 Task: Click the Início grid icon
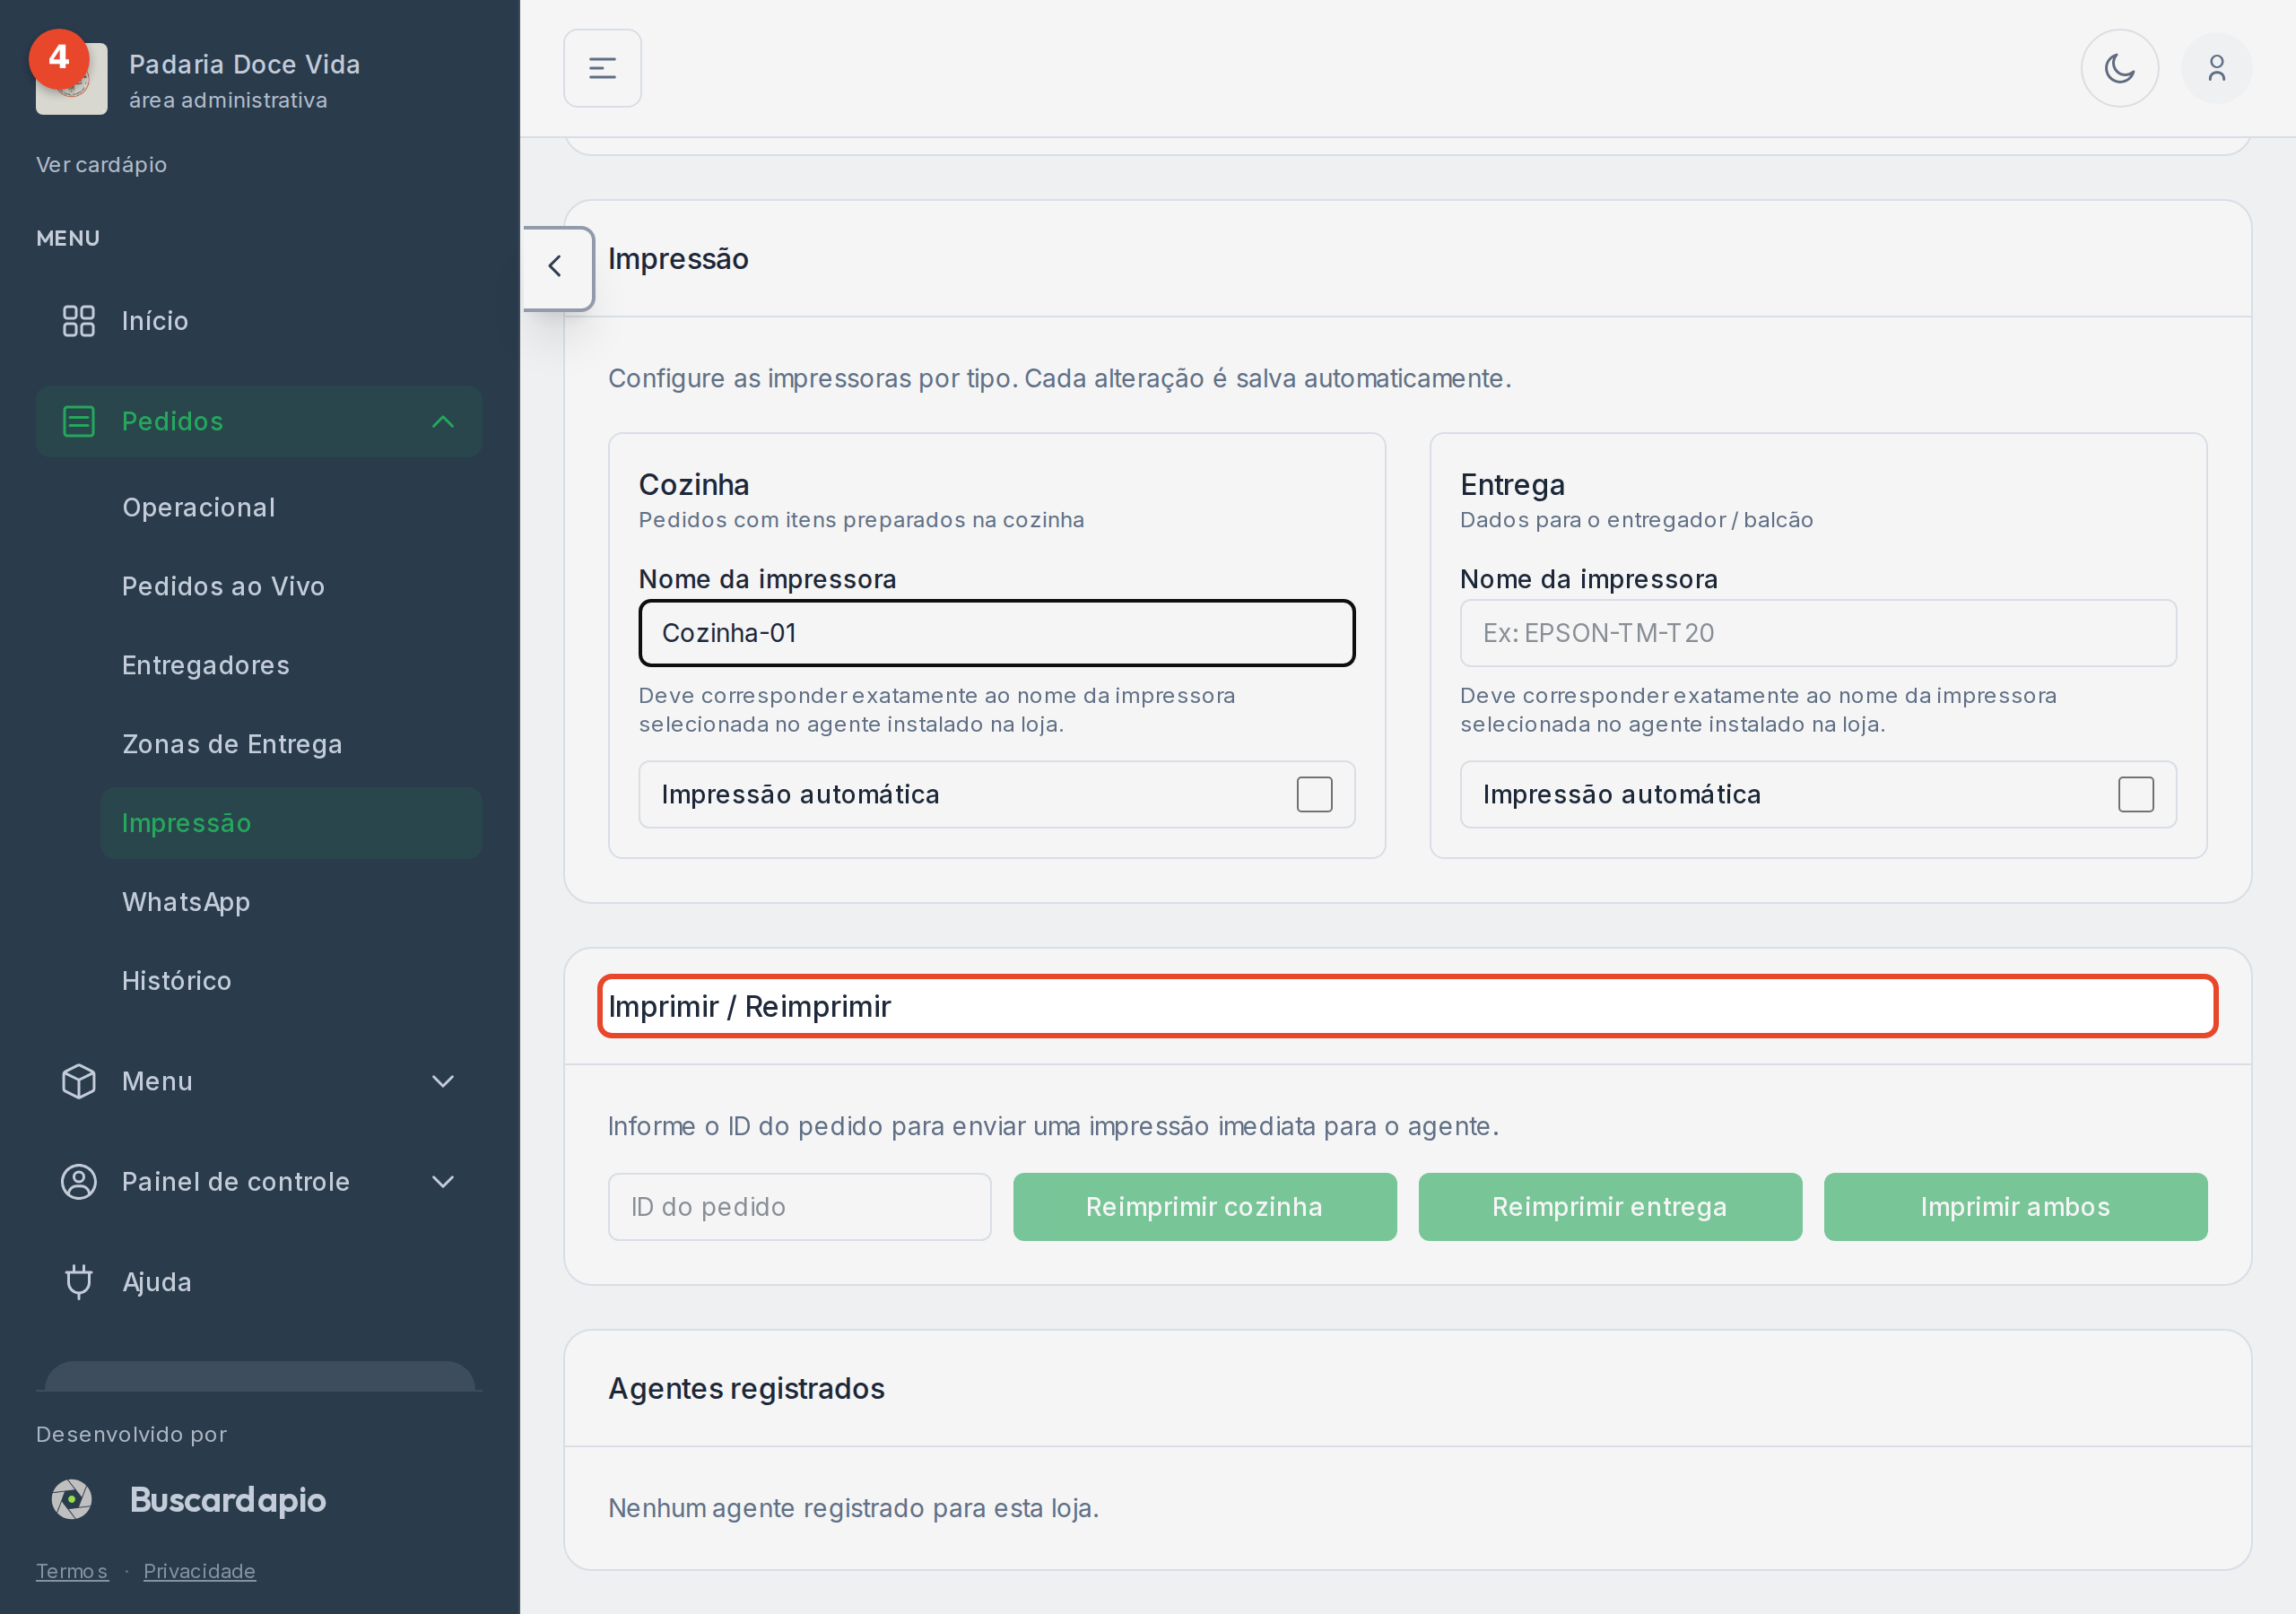click(x=79, y=321)
